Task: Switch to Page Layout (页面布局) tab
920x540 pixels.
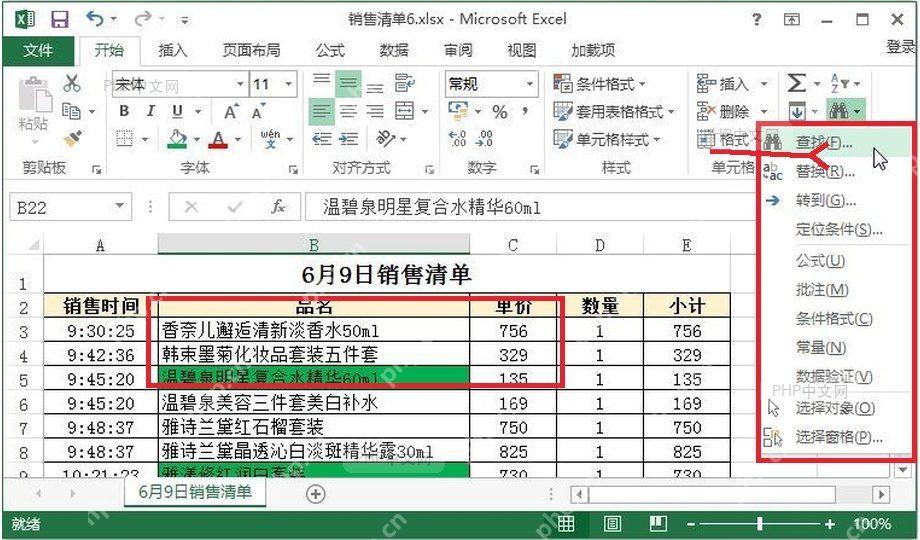Action: (x=251, y=50)
